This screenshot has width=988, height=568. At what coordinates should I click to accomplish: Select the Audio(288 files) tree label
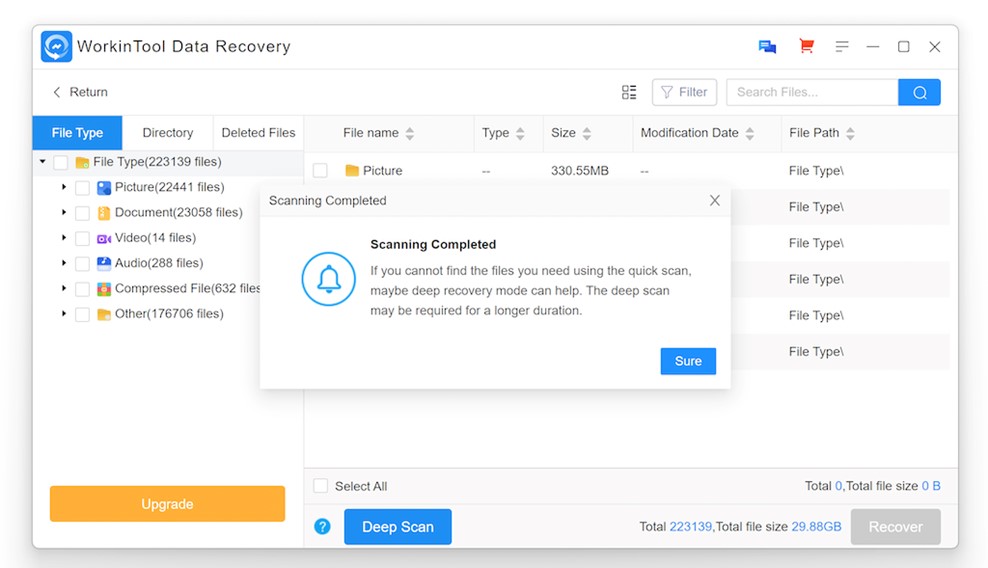[x=159, y=263]
